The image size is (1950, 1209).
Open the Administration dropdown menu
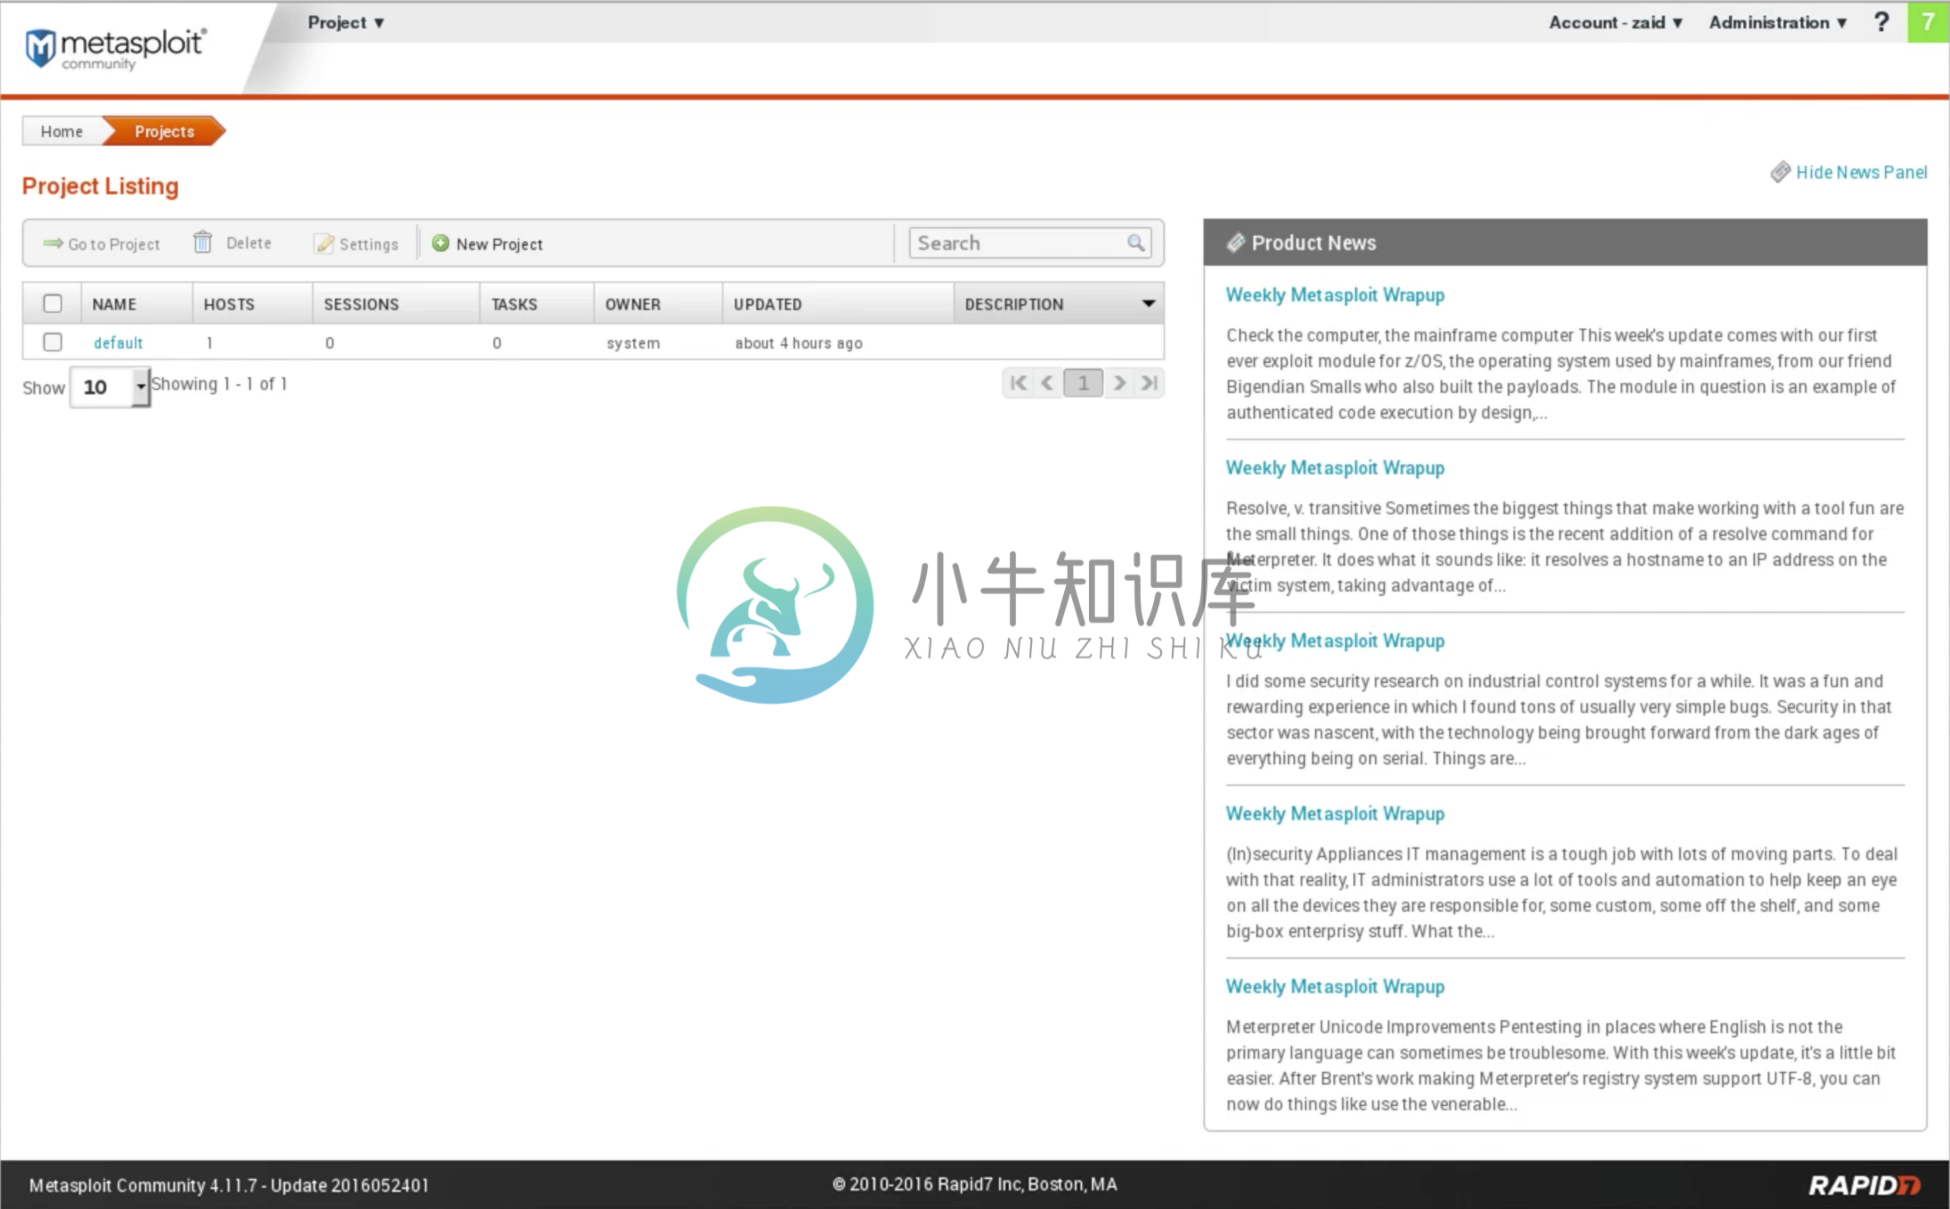click(x=1777, y=22)
